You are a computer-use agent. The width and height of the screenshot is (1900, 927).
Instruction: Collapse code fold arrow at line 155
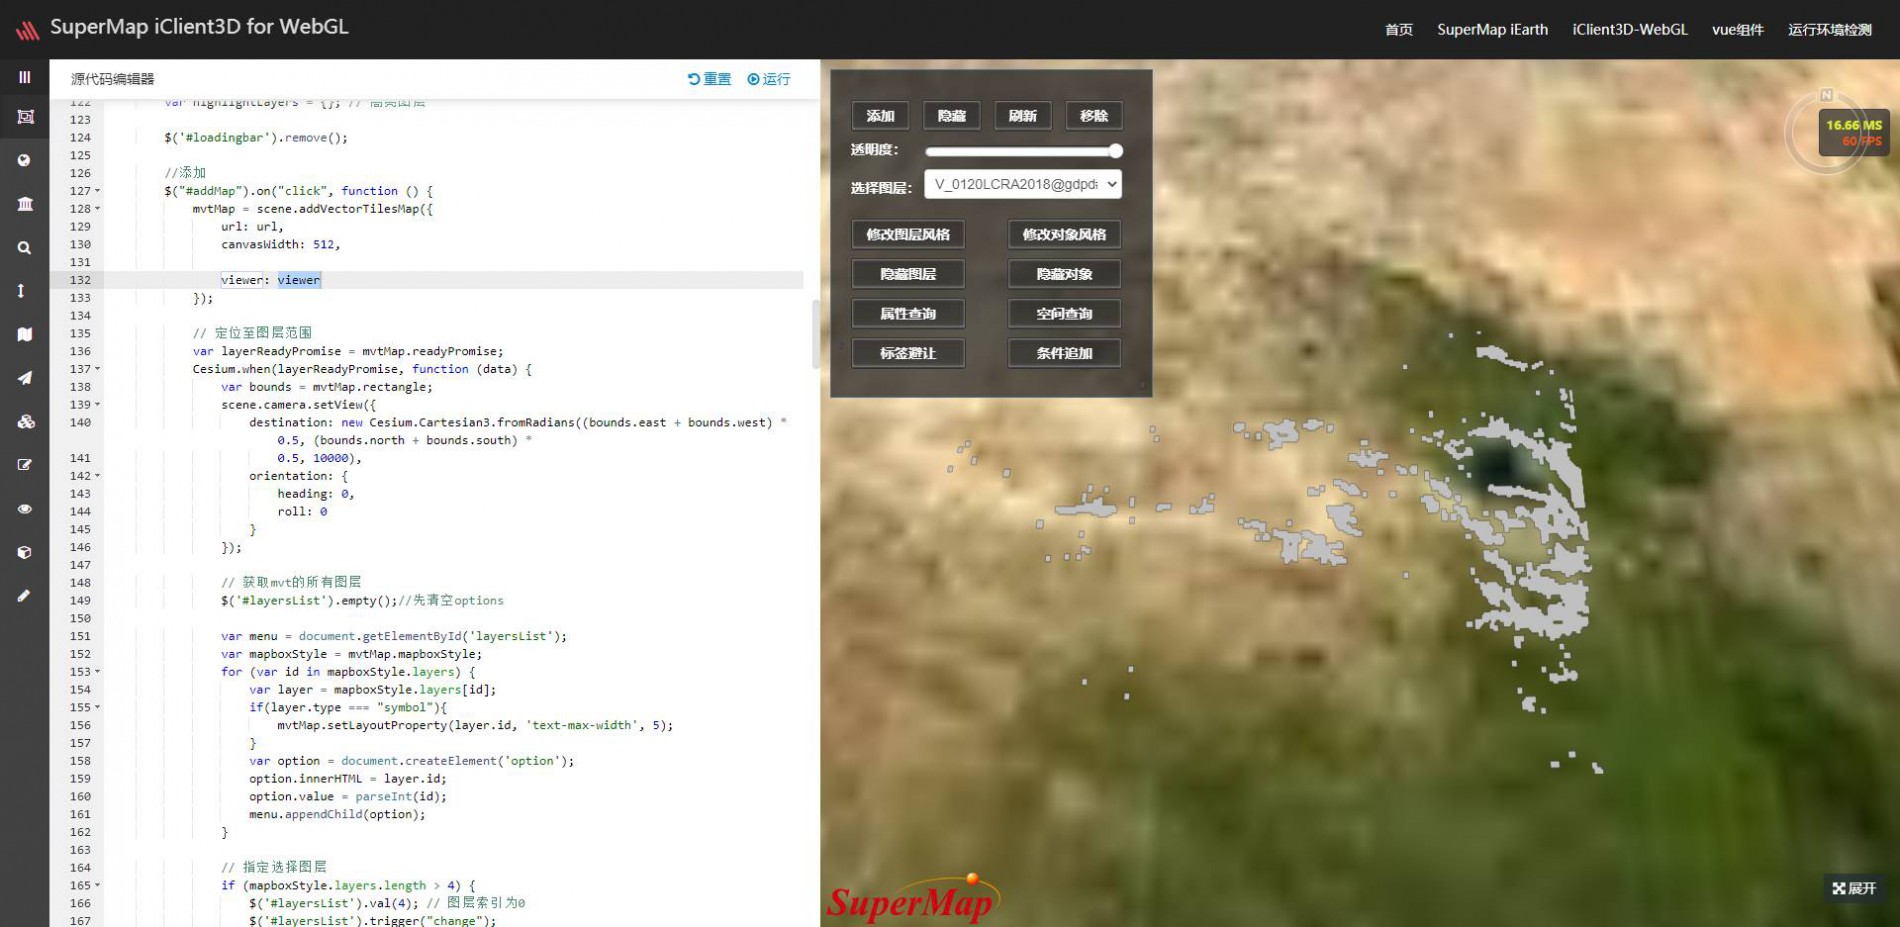[97, 707]
